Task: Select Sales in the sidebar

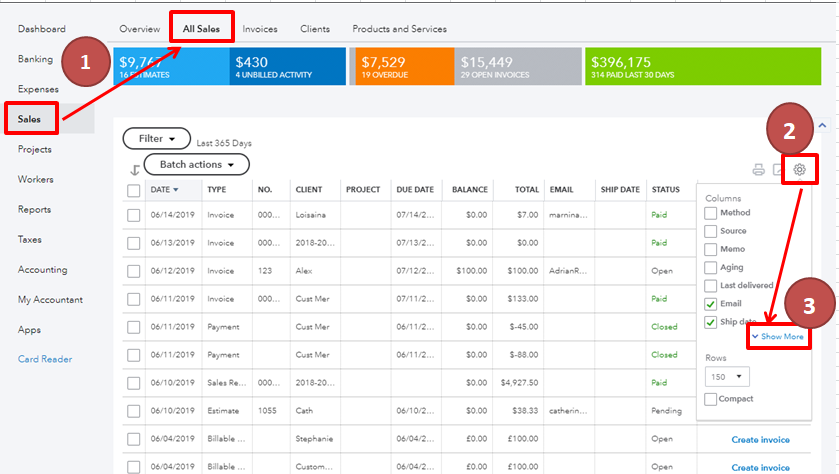Action: 29,119
